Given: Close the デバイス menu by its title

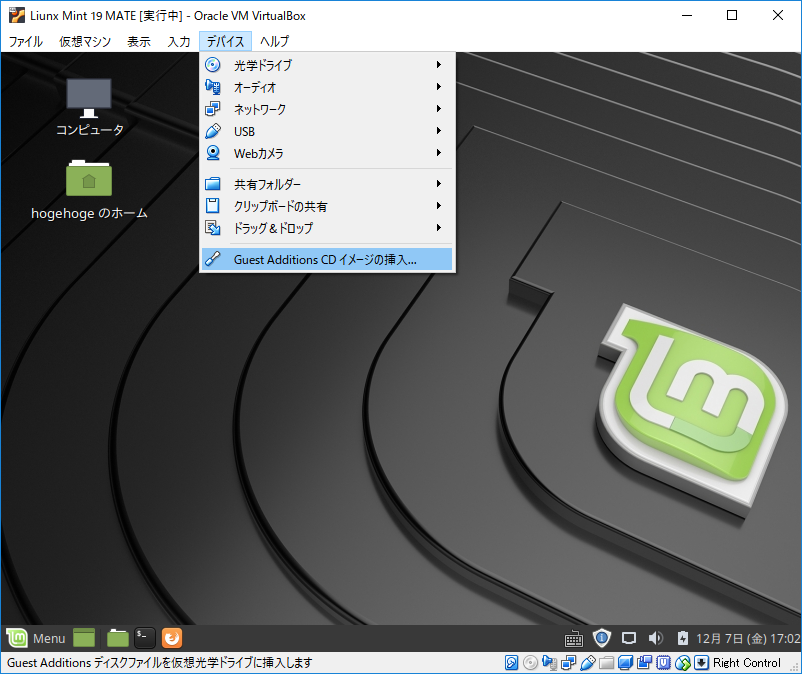Looking at the screenshot, I should [x=226, y=41].
